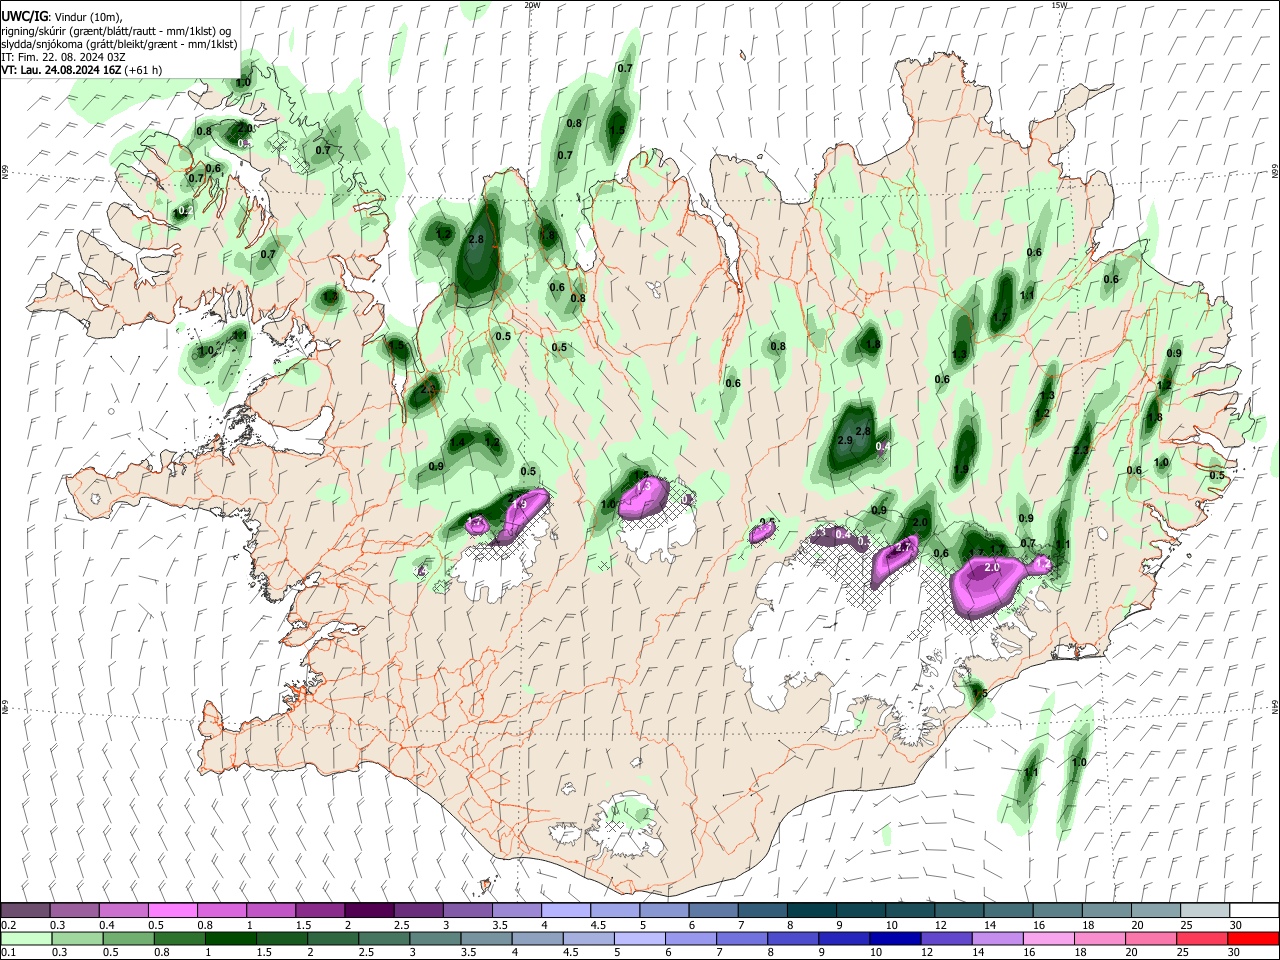Click the 'VT: Lau. 24.08.2024 16Z (+61 h)' line

[x=82, y=70]
